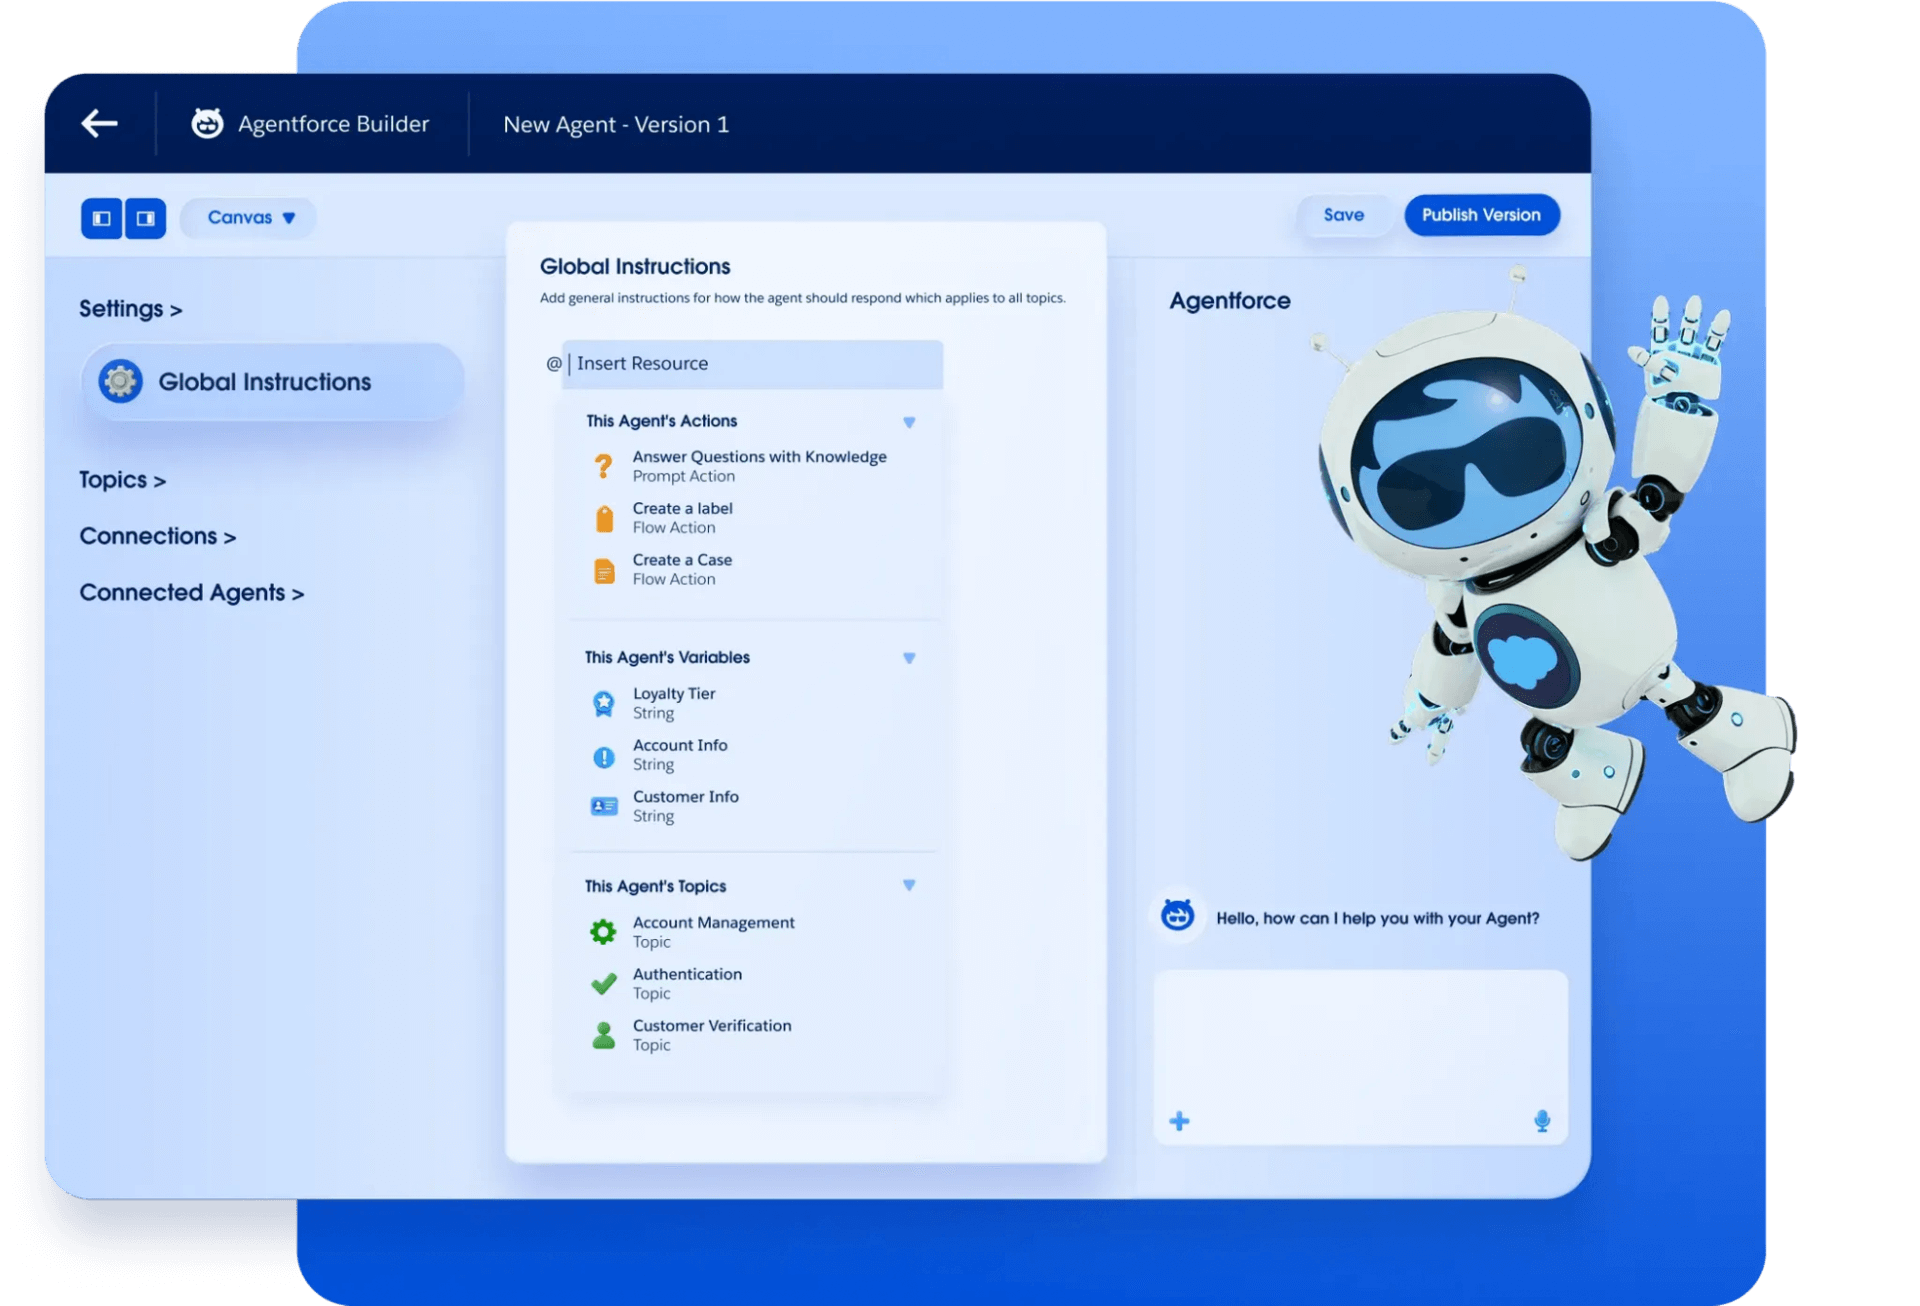Click the Create a Case flow action icon

[604, 569]
